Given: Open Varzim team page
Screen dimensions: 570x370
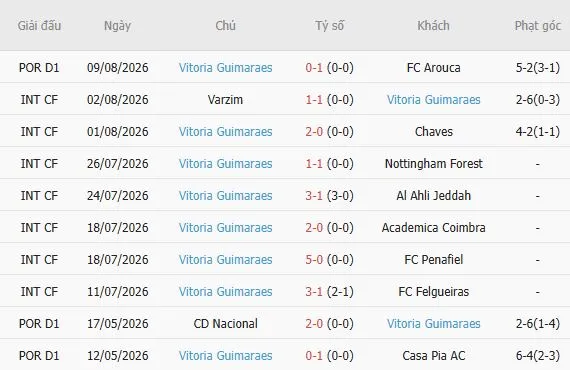Looking at the screenshot, I should click(x=225, y=100).
